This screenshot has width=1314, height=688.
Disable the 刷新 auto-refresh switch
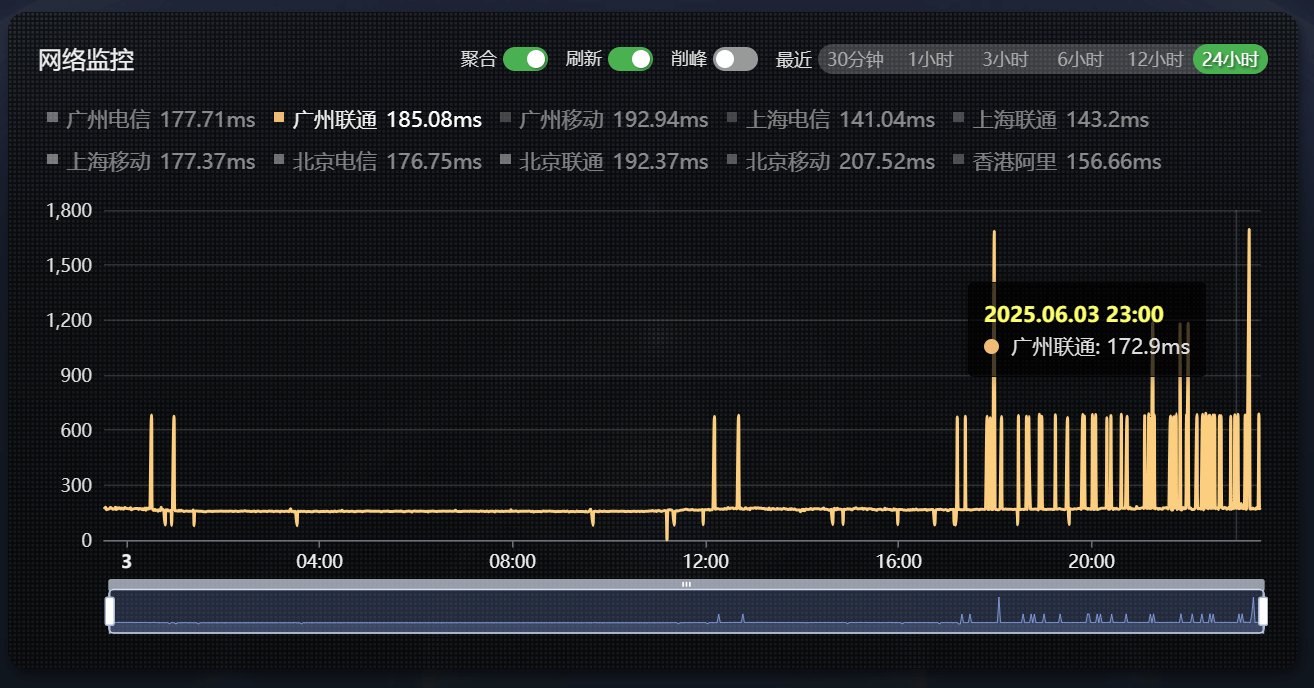click(630, 59)
